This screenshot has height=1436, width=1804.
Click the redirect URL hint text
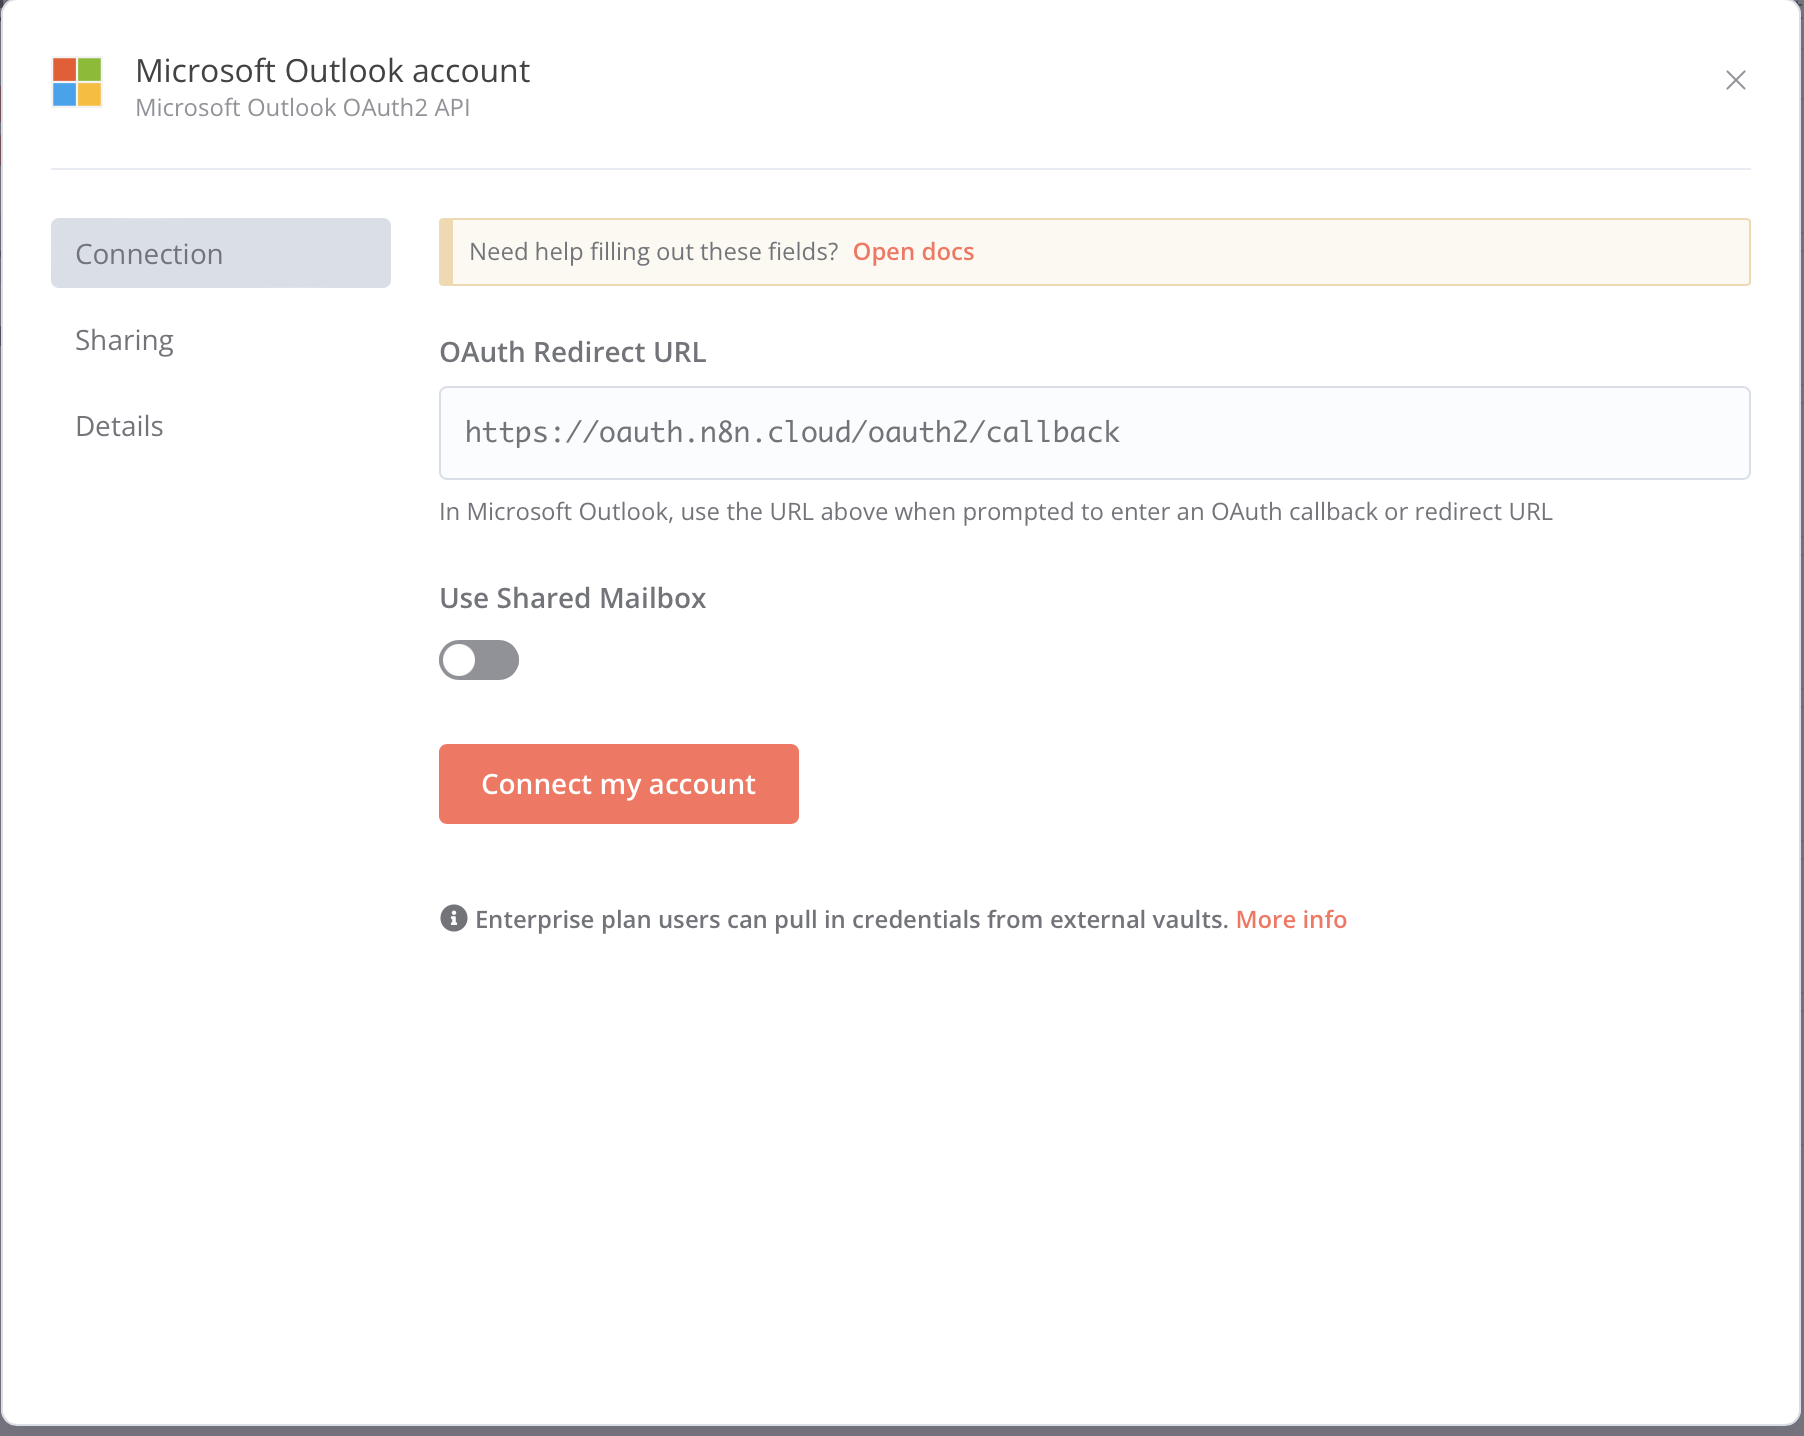(x=995, y=512)
